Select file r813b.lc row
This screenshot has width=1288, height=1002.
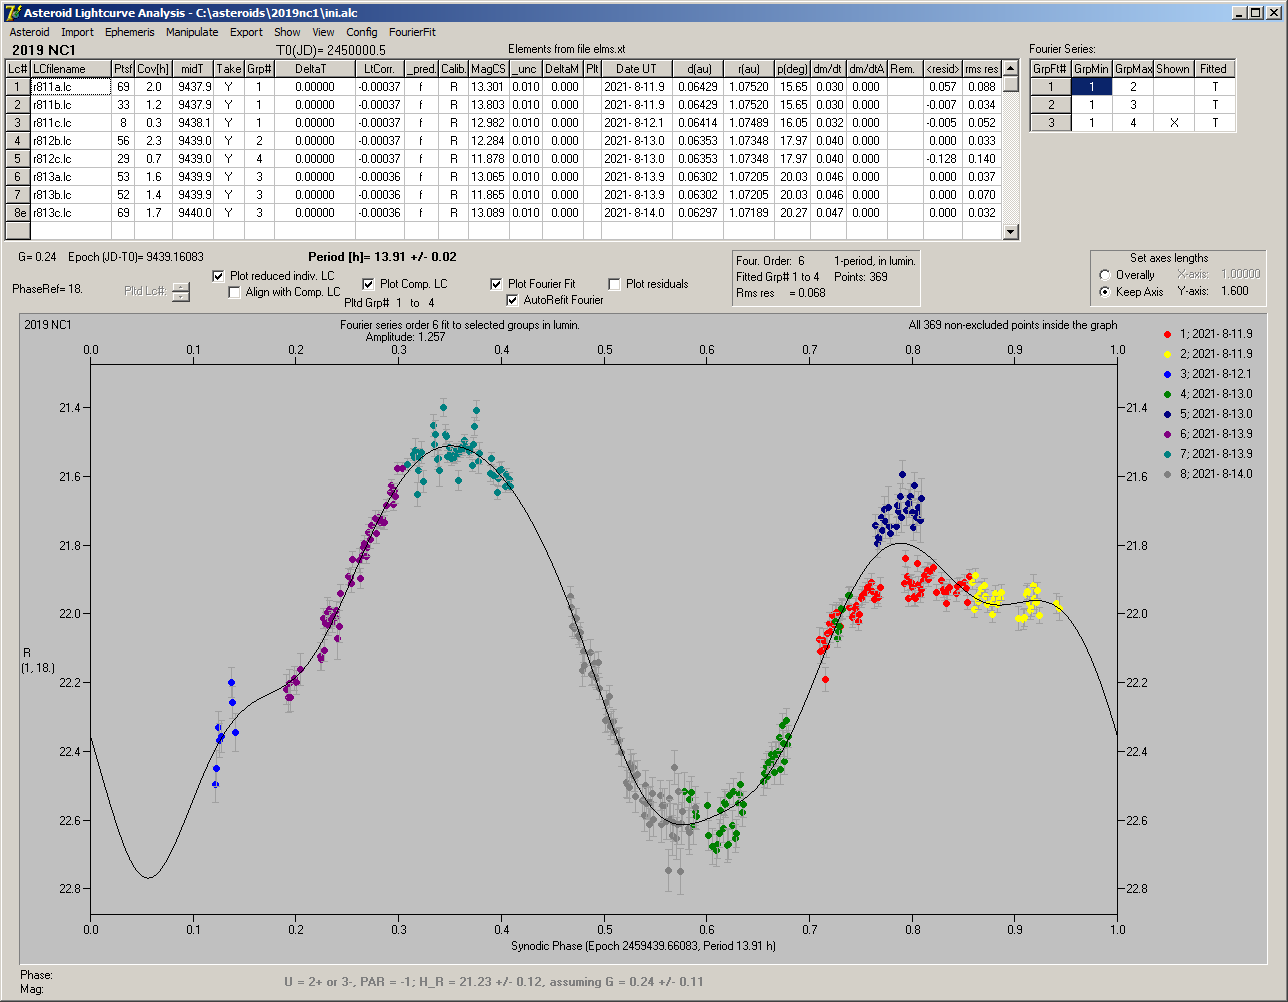[x=71, y=195]
